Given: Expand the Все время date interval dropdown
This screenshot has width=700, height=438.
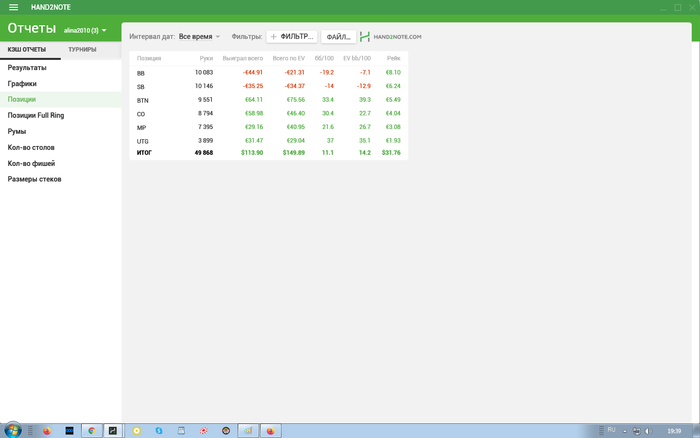Looking at the screenshot, I should coord(199,37).
